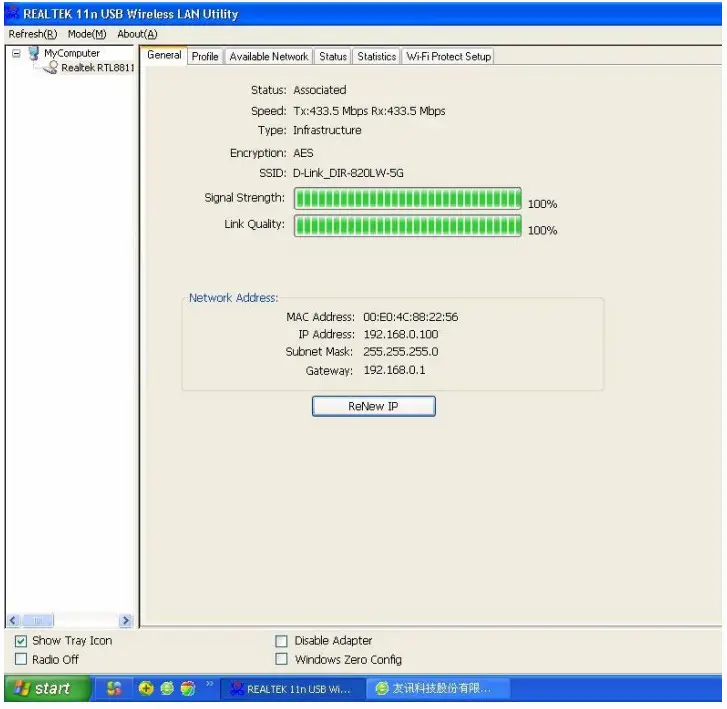Open the Mode menu

tap(87, 34)
